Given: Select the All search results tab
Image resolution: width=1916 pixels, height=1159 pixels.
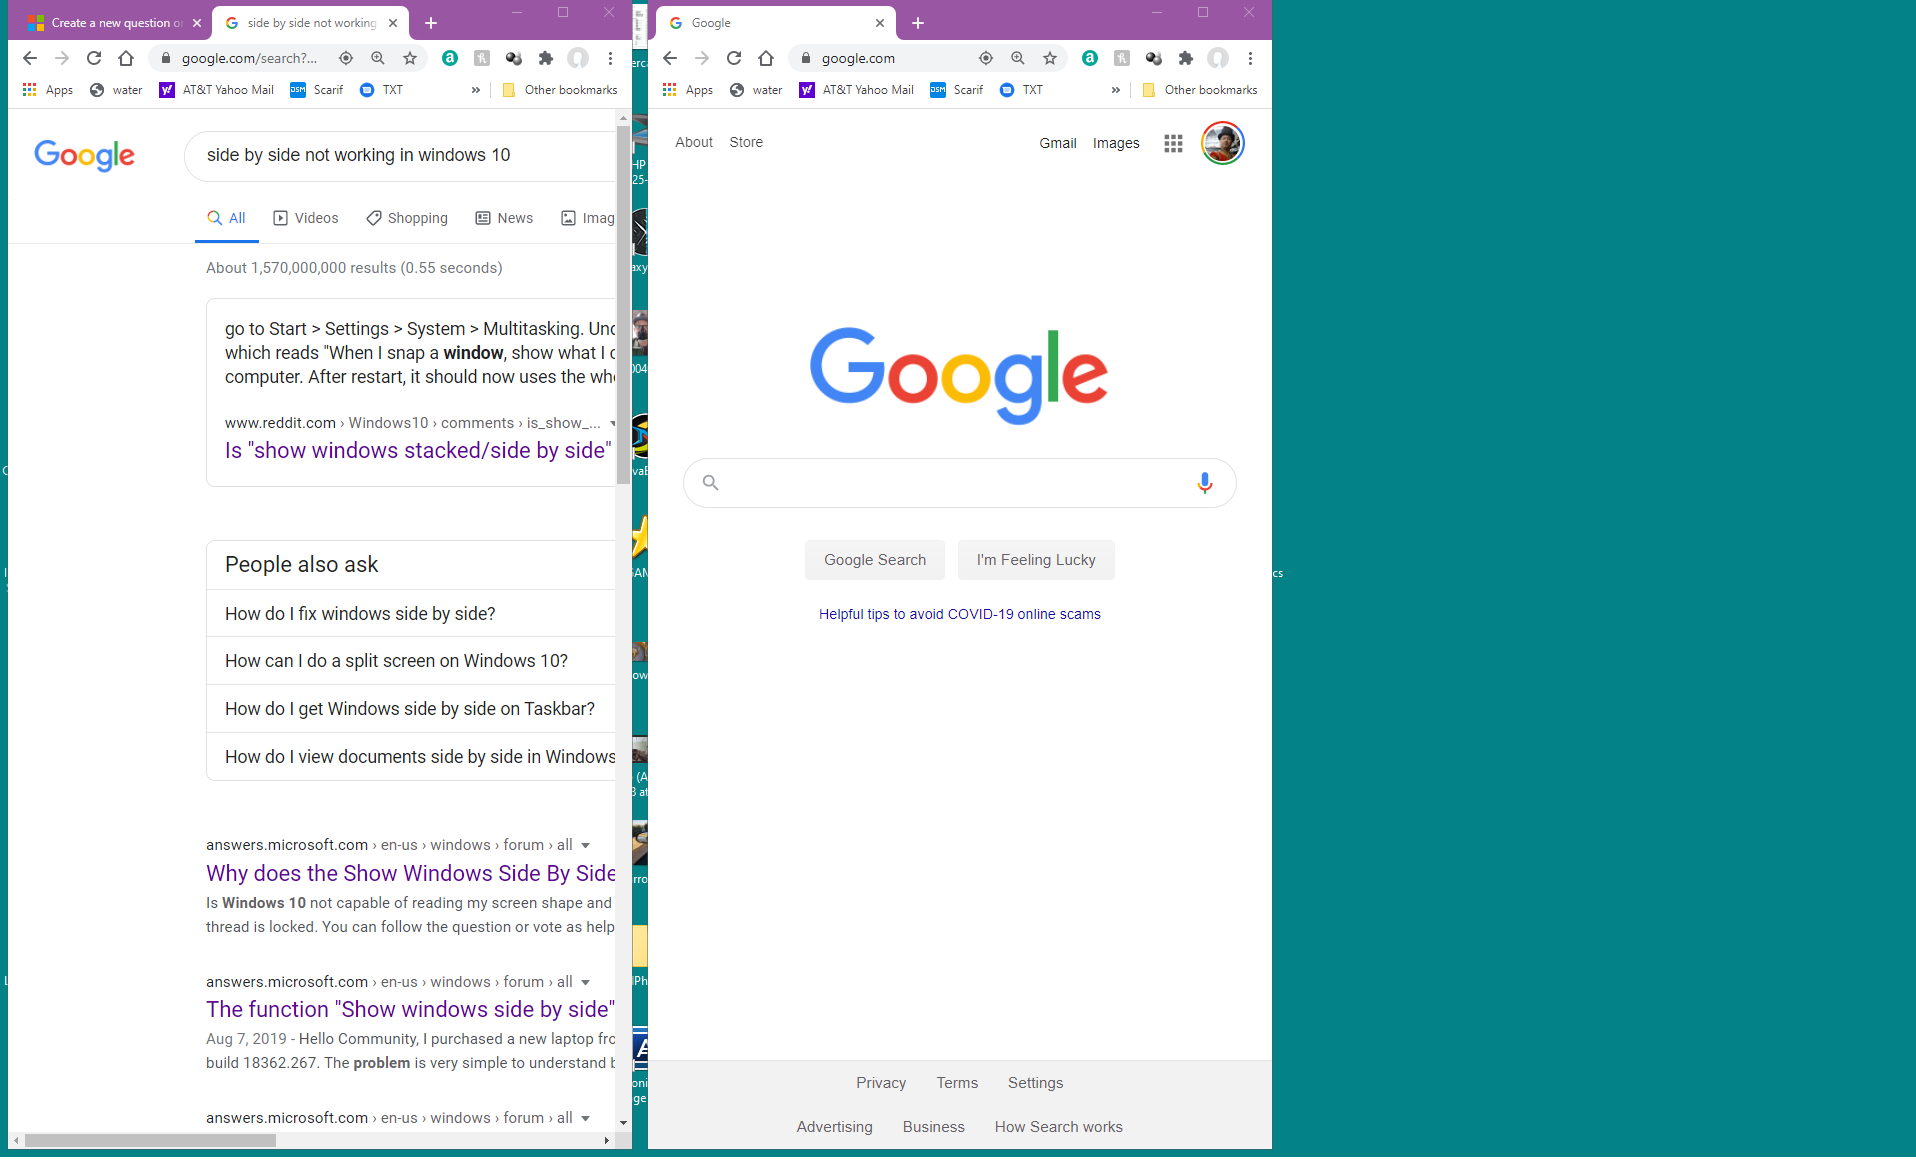Looking at the screenshot, I should pyautogui.click(x=227, y=218).
